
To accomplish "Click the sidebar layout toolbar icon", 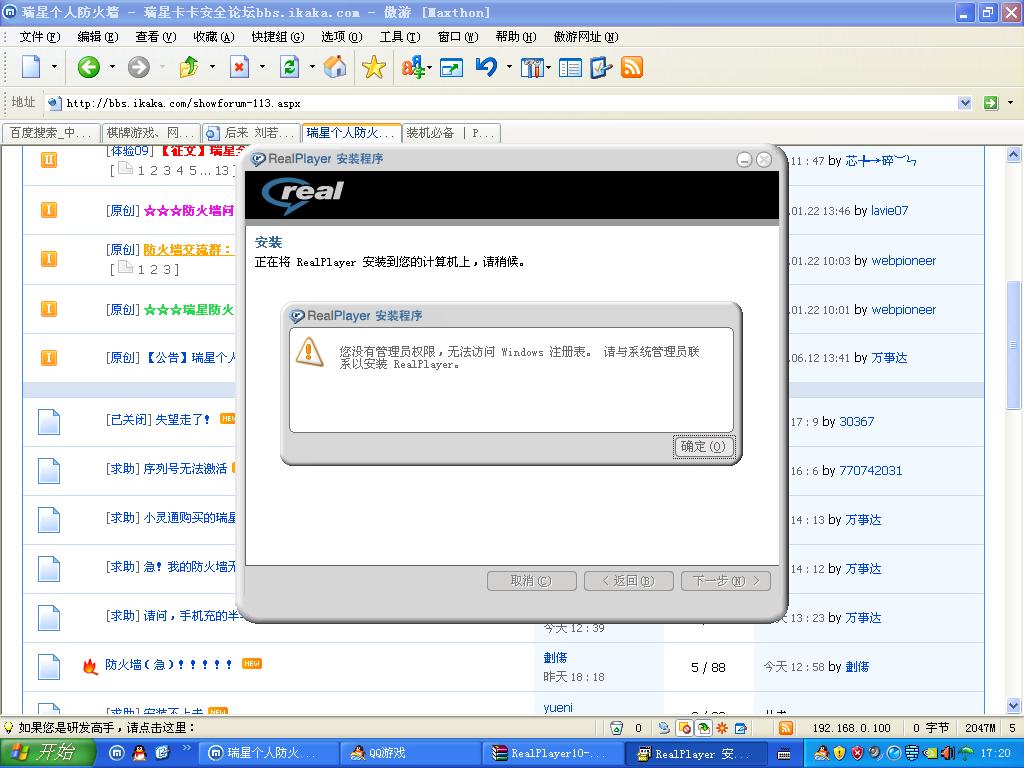I will point(570,67).
